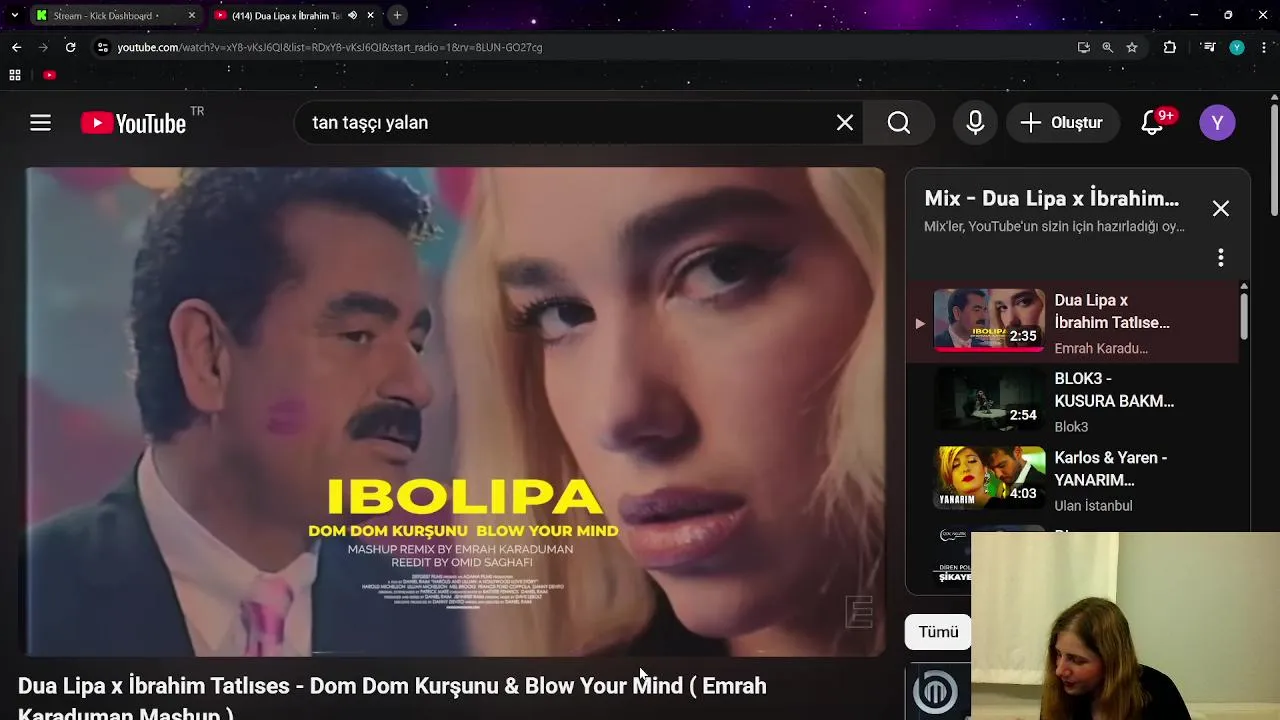Play Karlos & Yaren - YANARIM thumbnail
Image resolution: width=1280 pixels, height=720 pixels.
tap(989, 478)
